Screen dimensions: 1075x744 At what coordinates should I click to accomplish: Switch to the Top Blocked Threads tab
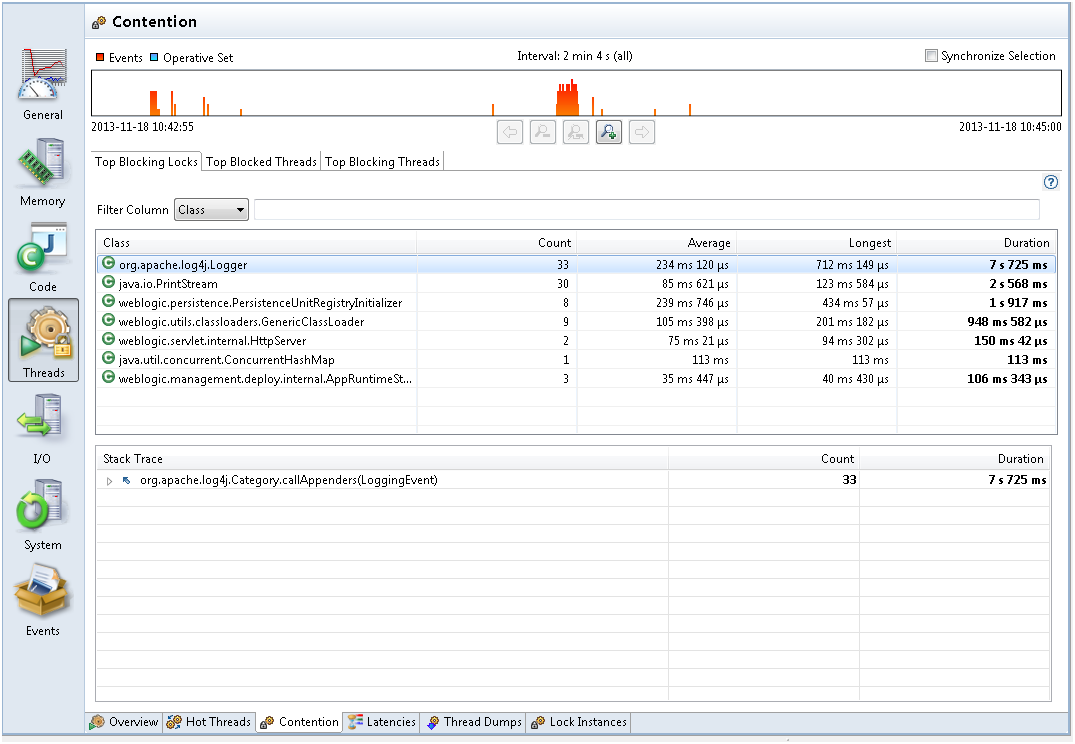click(261, 162)
